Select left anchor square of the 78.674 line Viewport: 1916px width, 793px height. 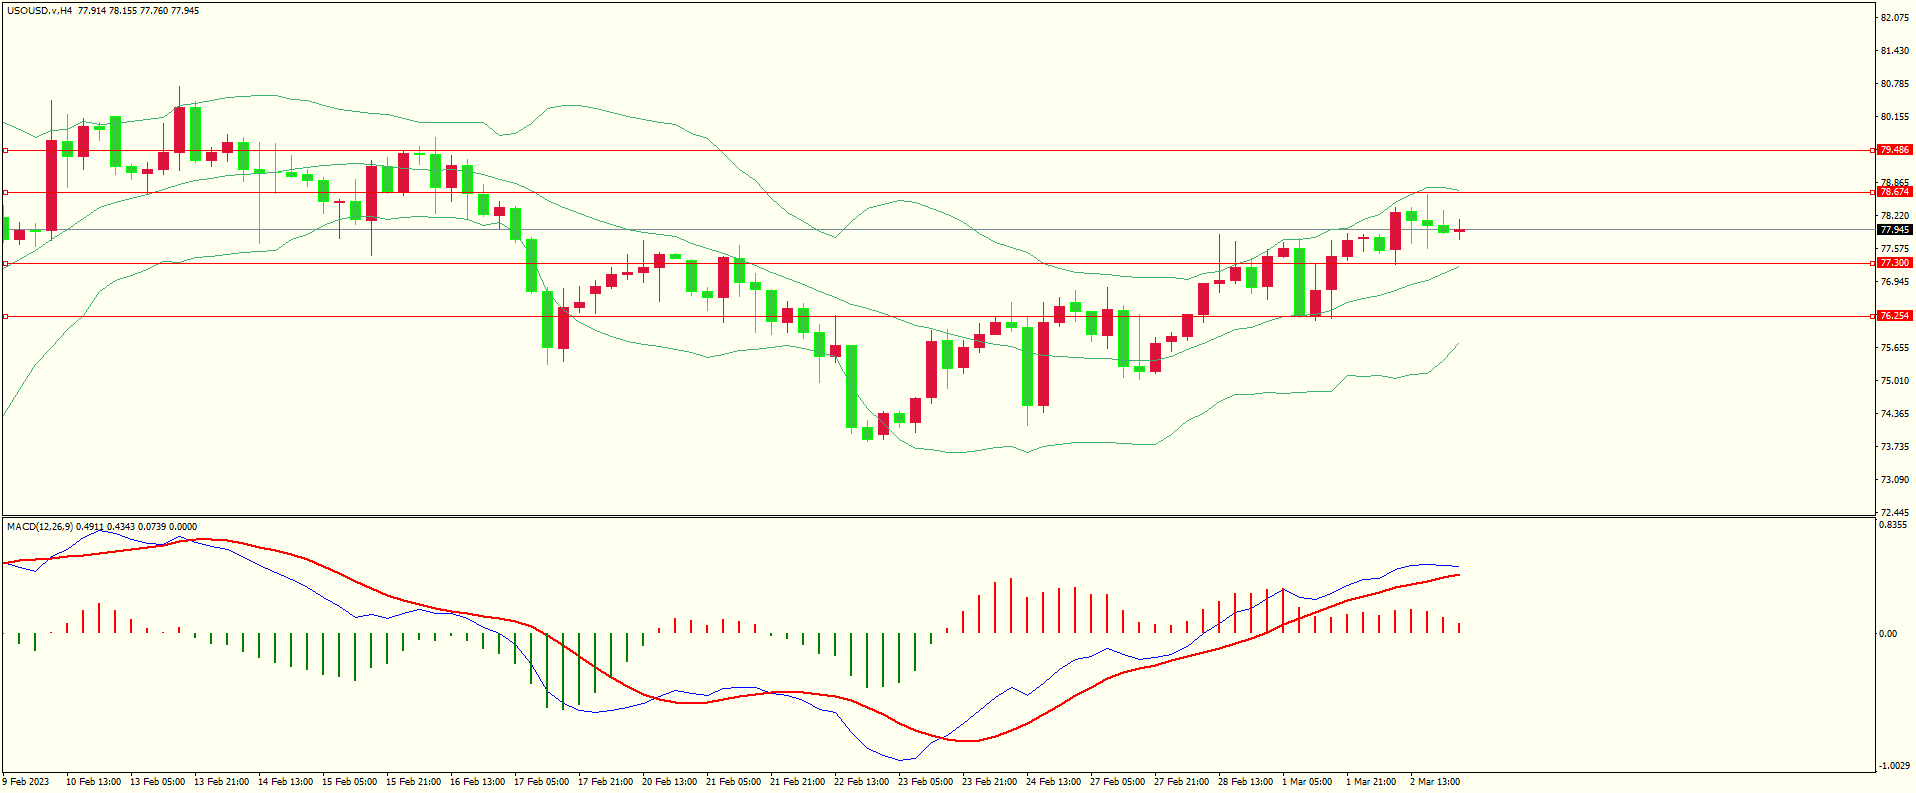point(5,192)
